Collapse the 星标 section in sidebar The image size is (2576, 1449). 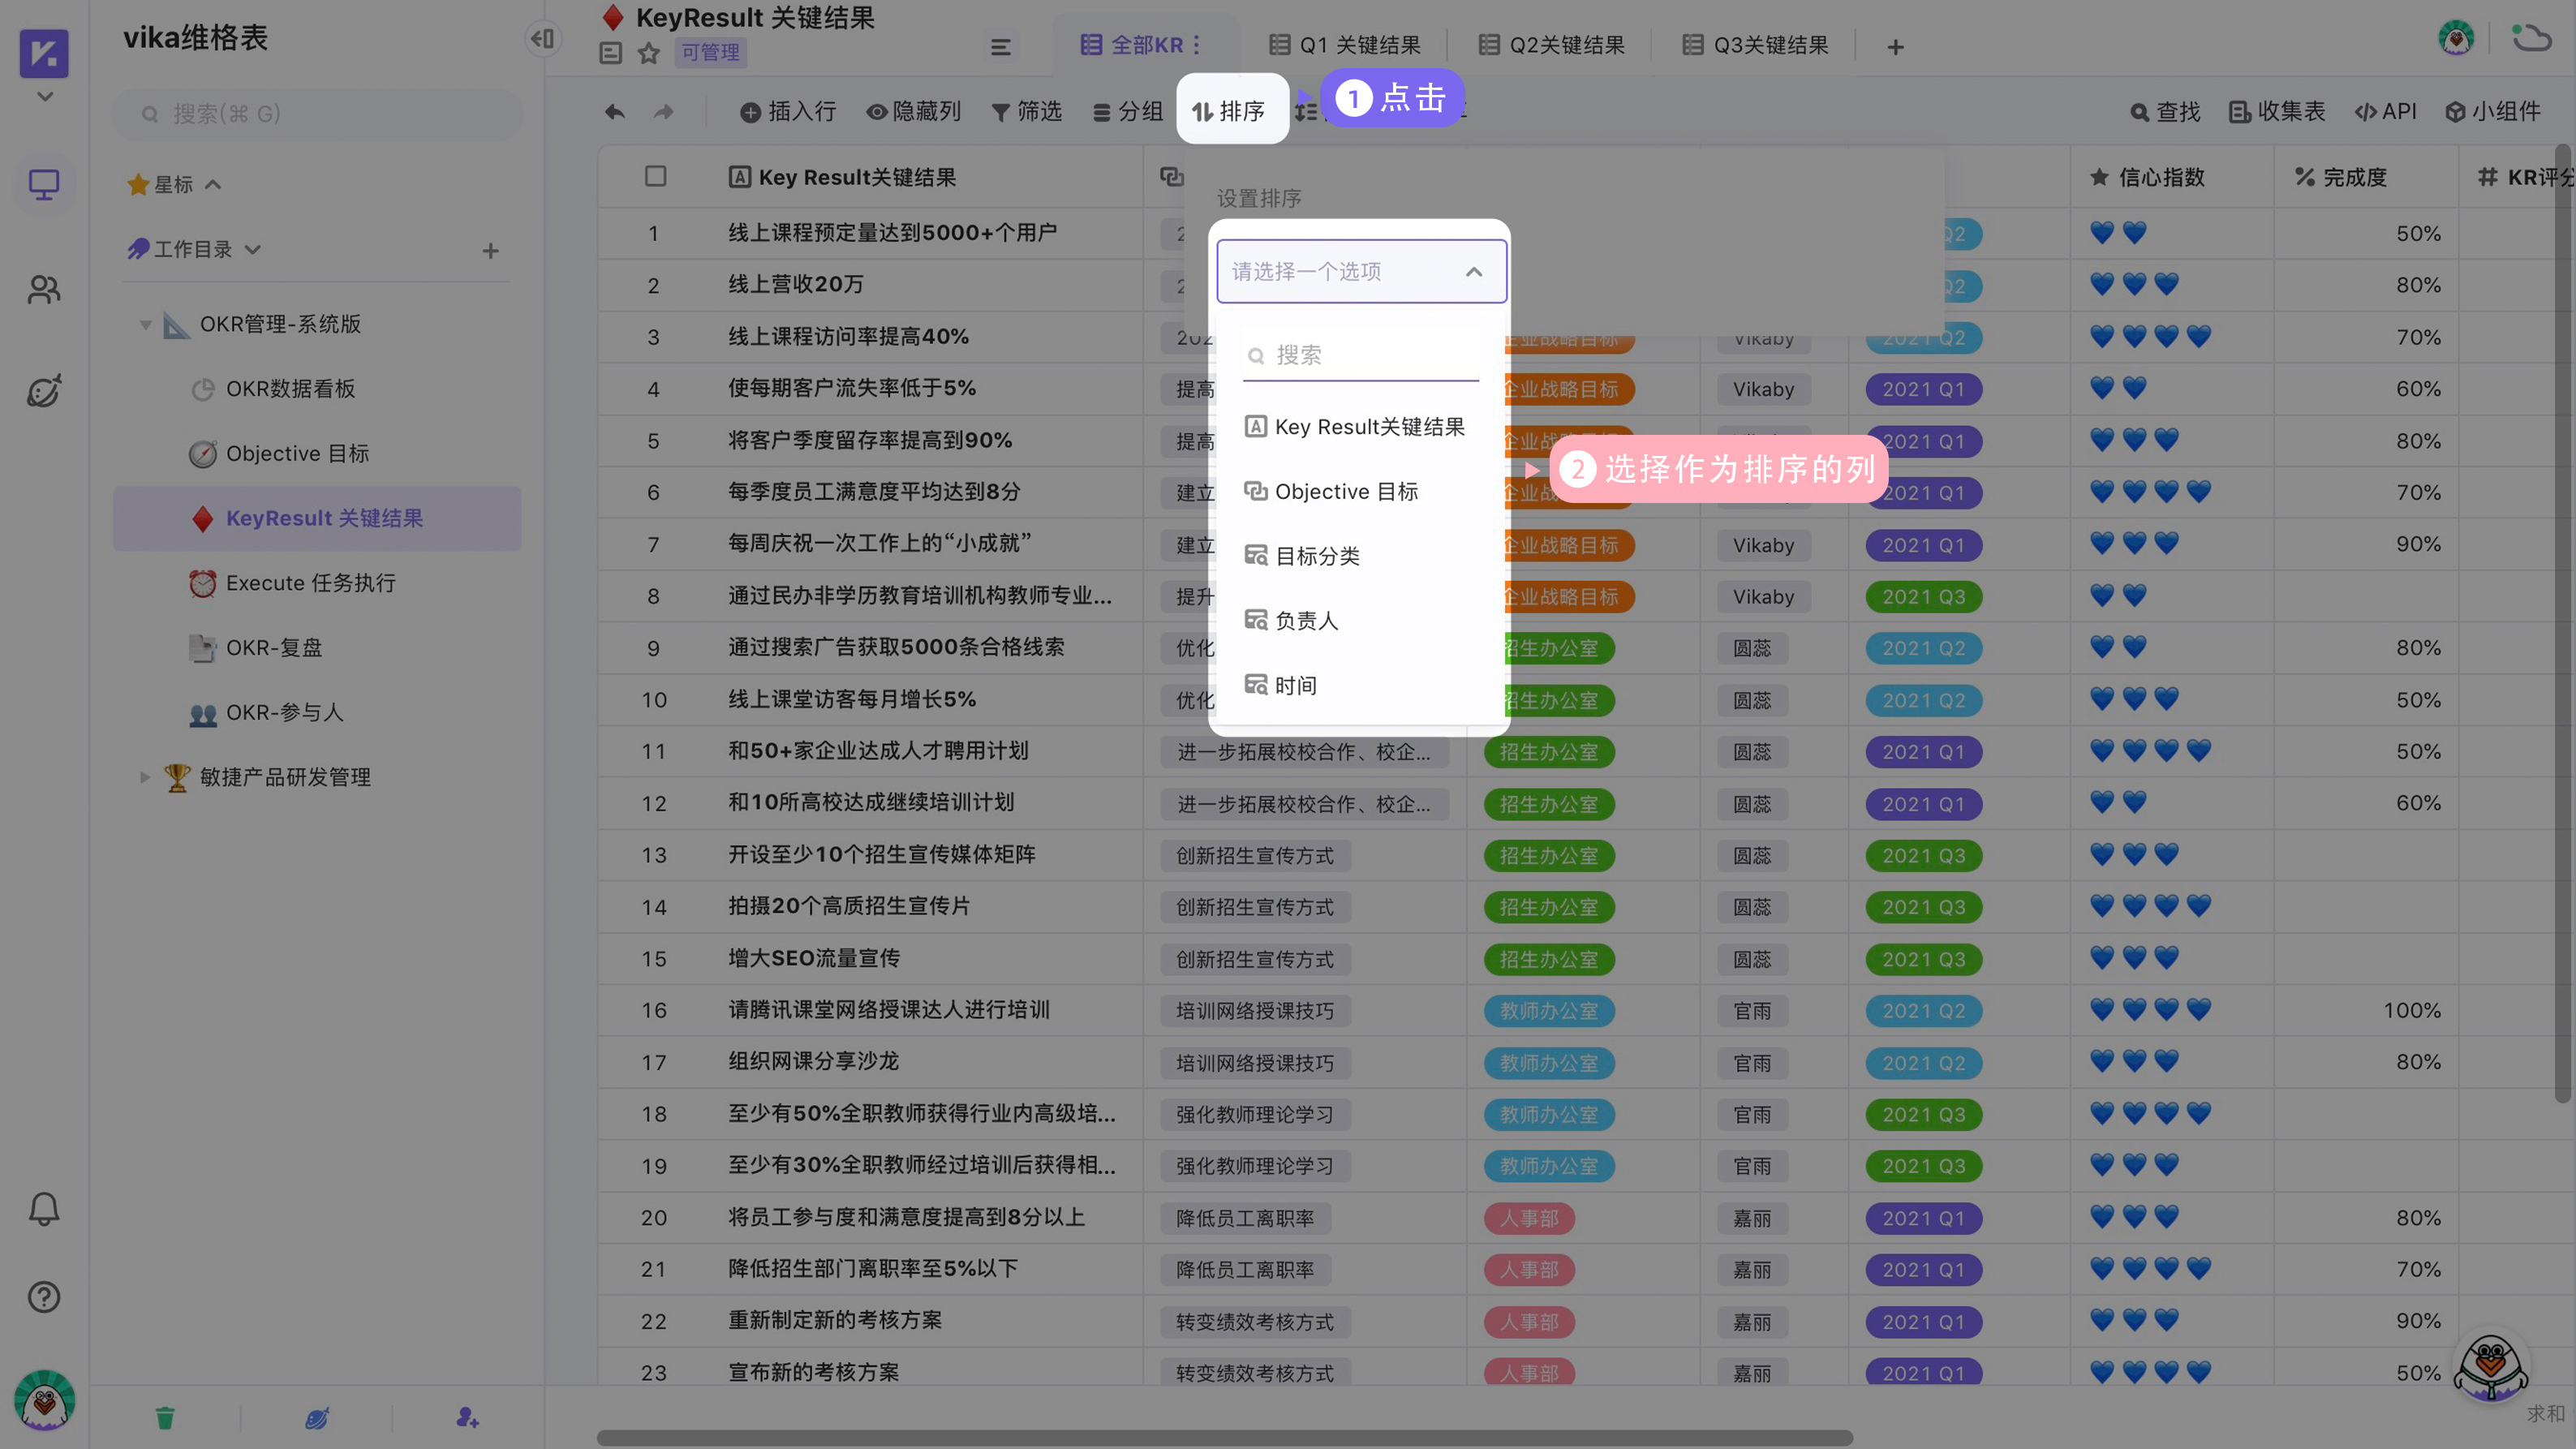click(x=213, y=184)
